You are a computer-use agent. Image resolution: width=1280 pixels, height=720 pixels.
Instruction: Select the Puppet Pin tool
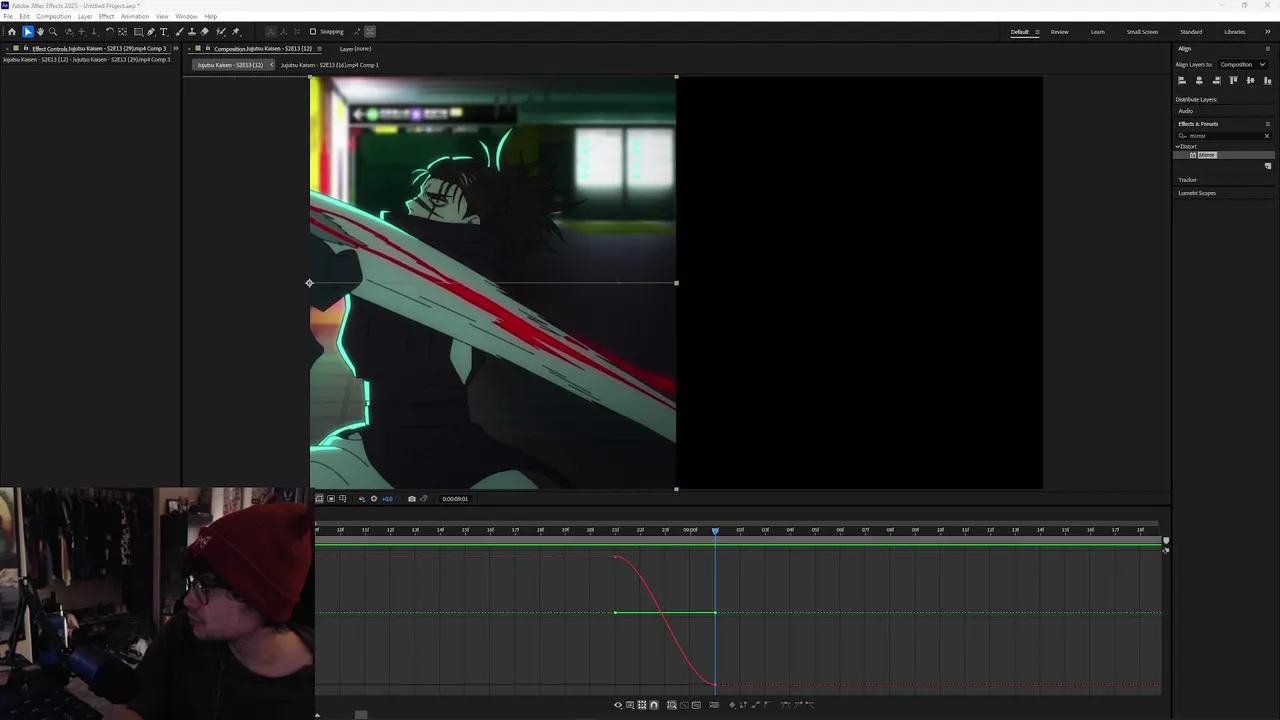click(236, 32)
